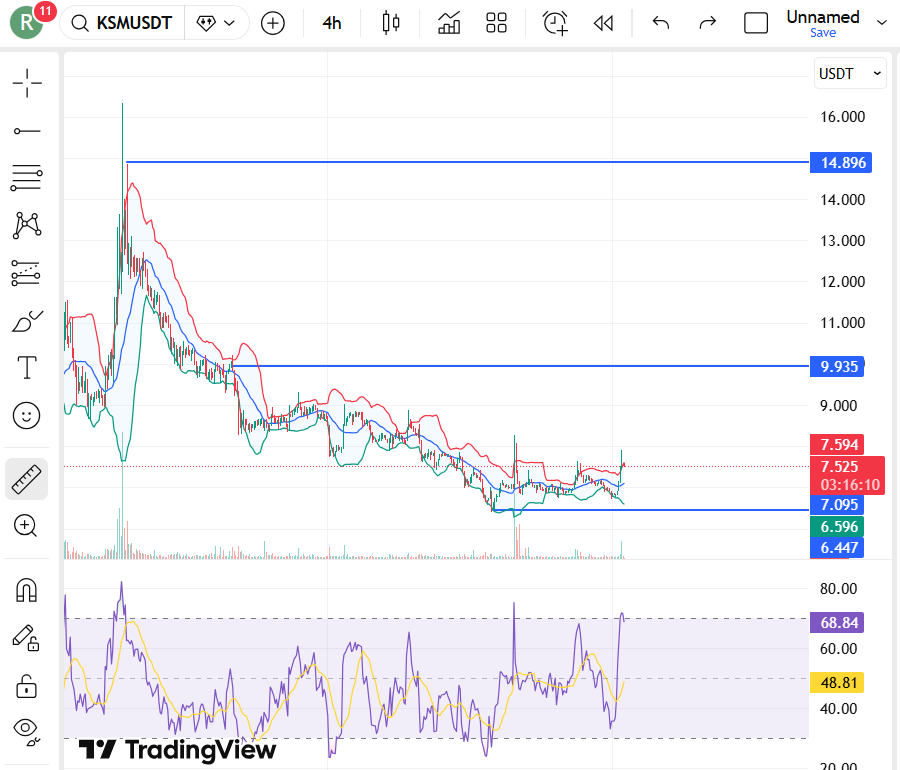Click the 14.896 blue price label

(840, 163)
